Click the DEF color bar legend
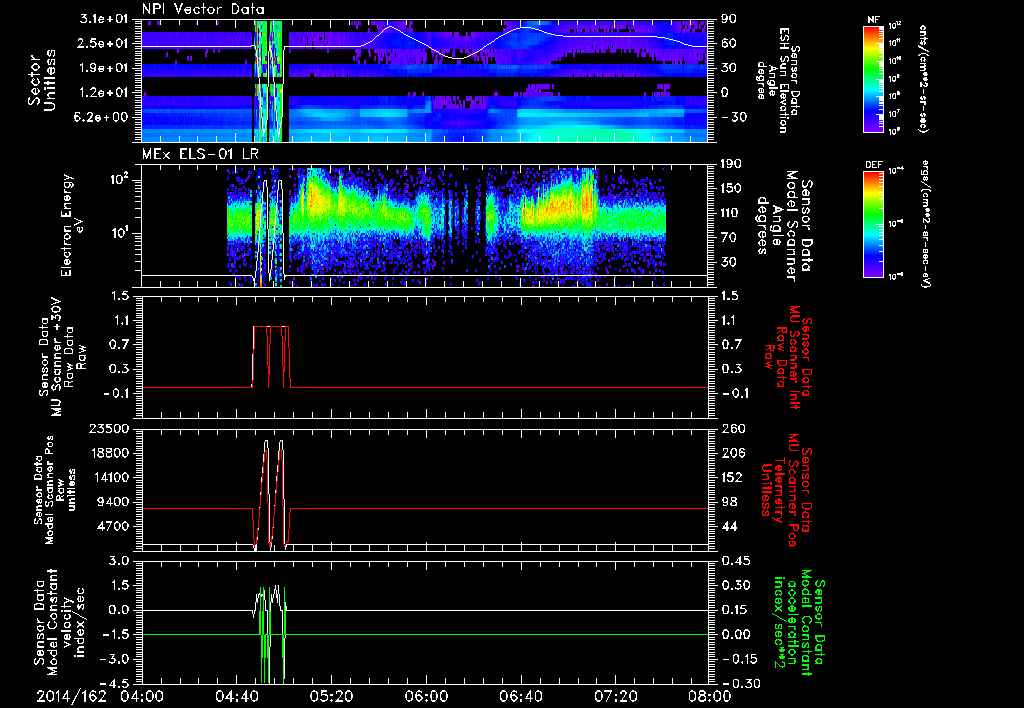 tap(874, 224)
